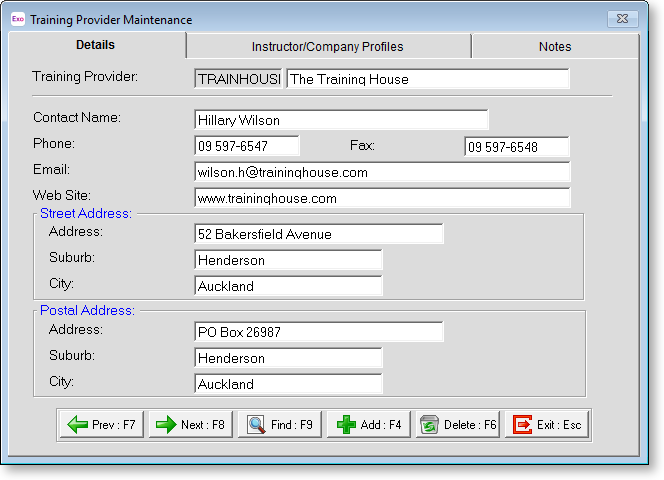Image resolution: width=664 pixels, height=480 pixels.
Task: Click the Find magnifying glass icon
Action: [x=255, y=425]
